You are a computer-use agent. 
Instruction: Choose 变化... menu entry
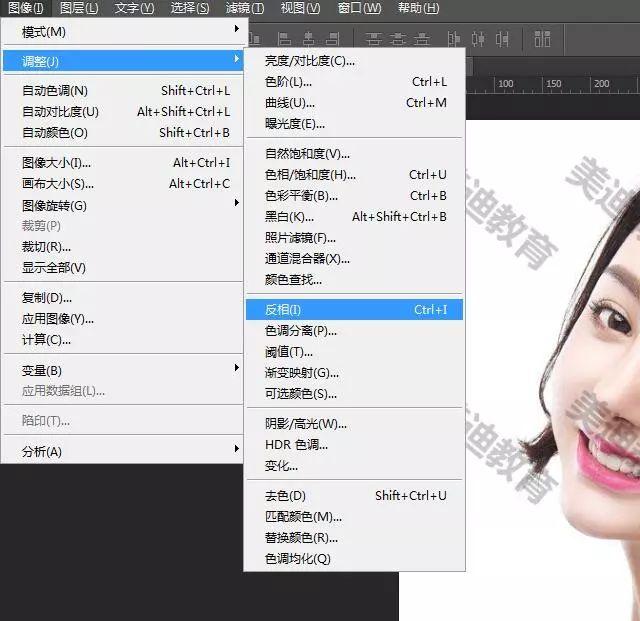coord(354,466)
